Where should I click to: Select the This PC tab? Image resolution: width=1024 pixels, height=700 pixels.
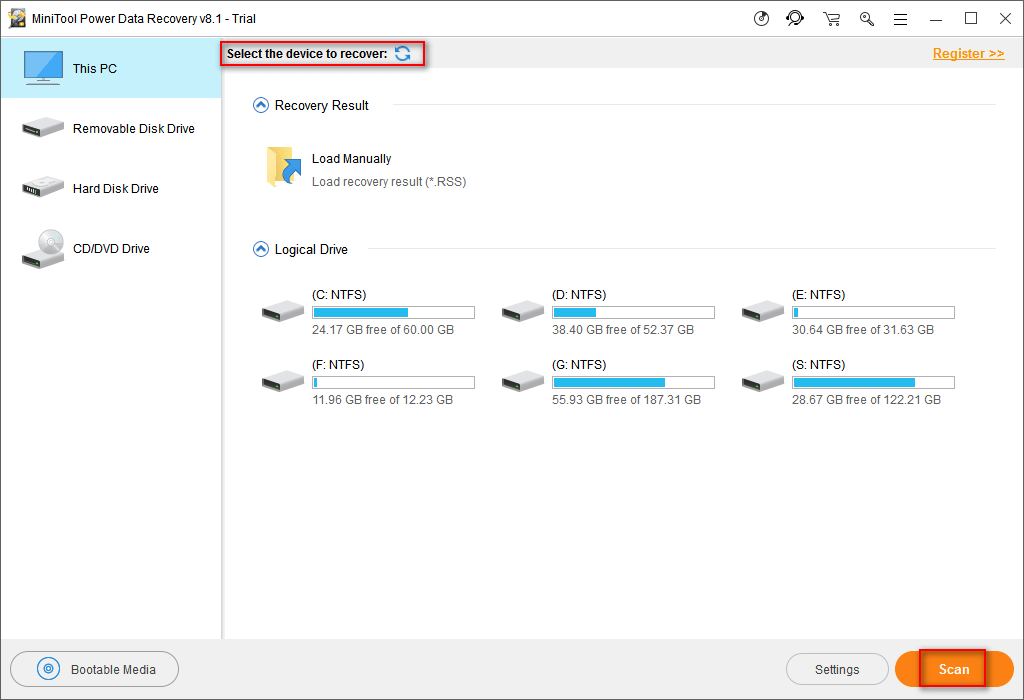[111, 68]
